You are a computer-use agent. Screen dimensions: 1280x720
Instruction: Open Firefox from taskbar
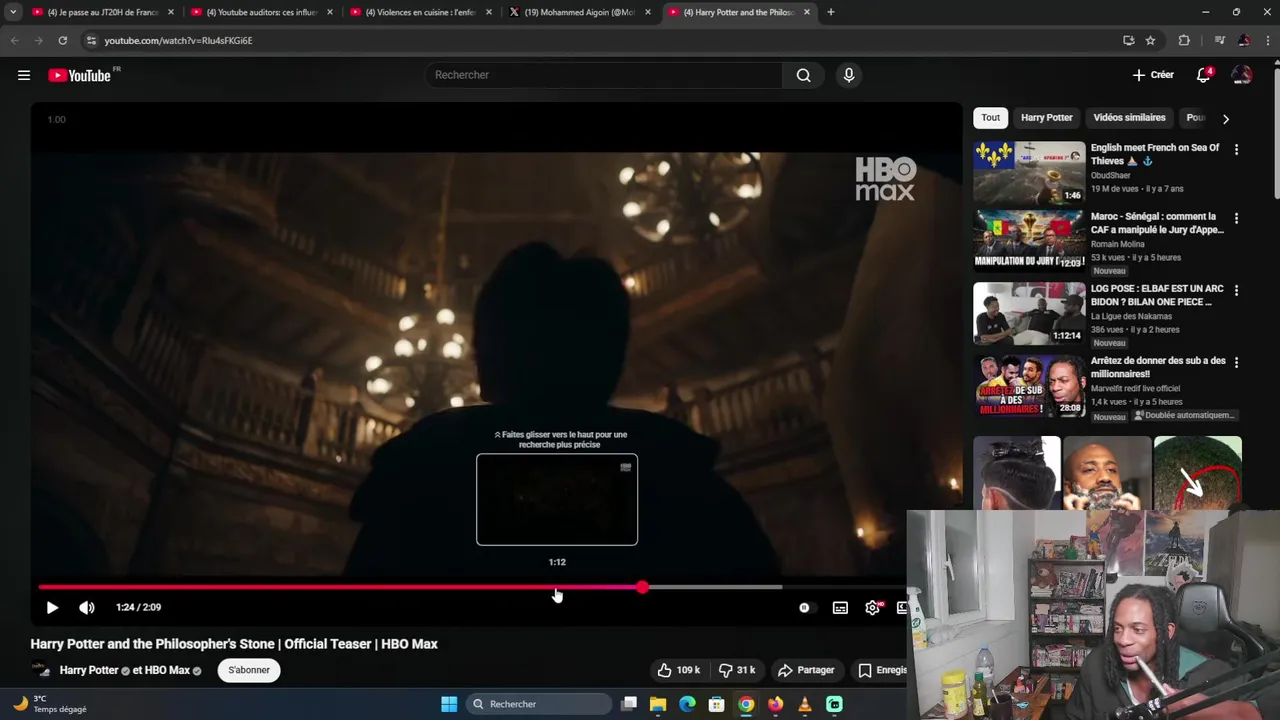pos(775,704)
